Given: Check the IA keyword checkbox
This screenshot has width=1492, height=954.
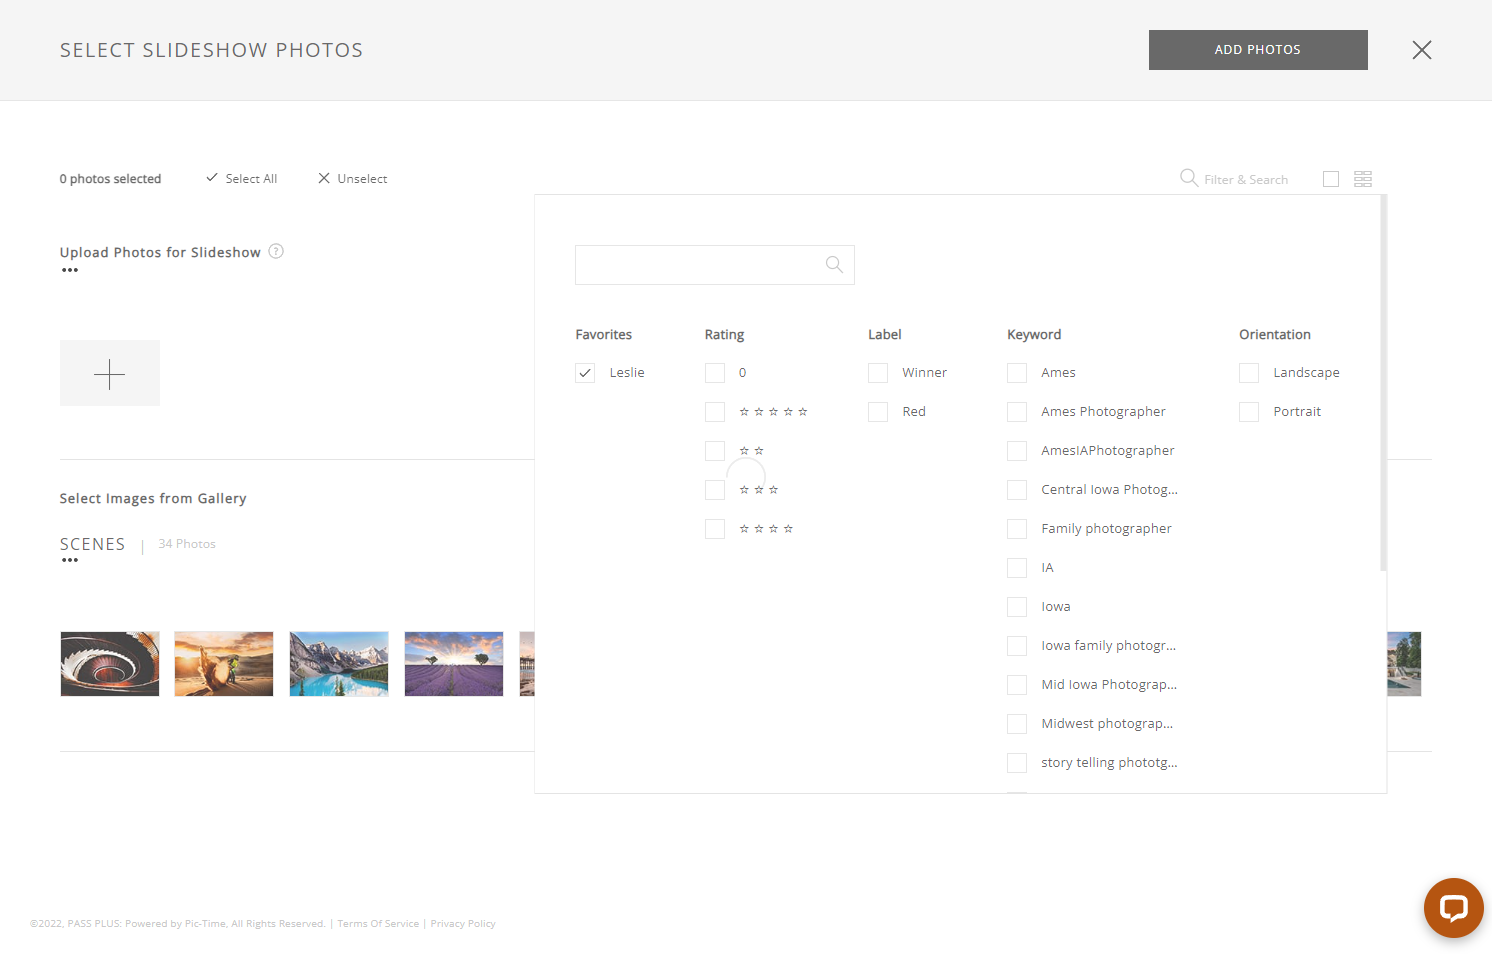Looking at the screenshot, I should pos(1017,568).
